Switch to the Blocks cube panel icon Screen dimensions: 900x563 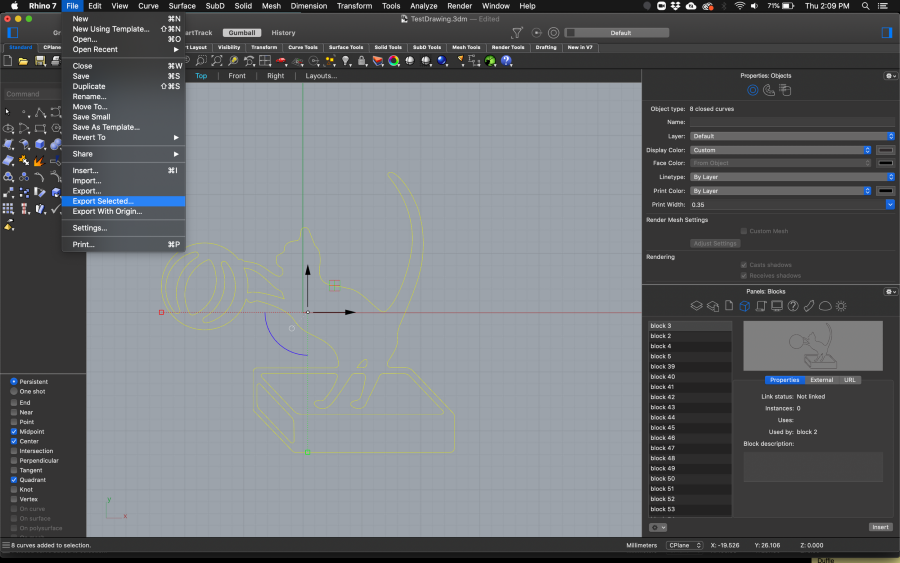point(745,305)
